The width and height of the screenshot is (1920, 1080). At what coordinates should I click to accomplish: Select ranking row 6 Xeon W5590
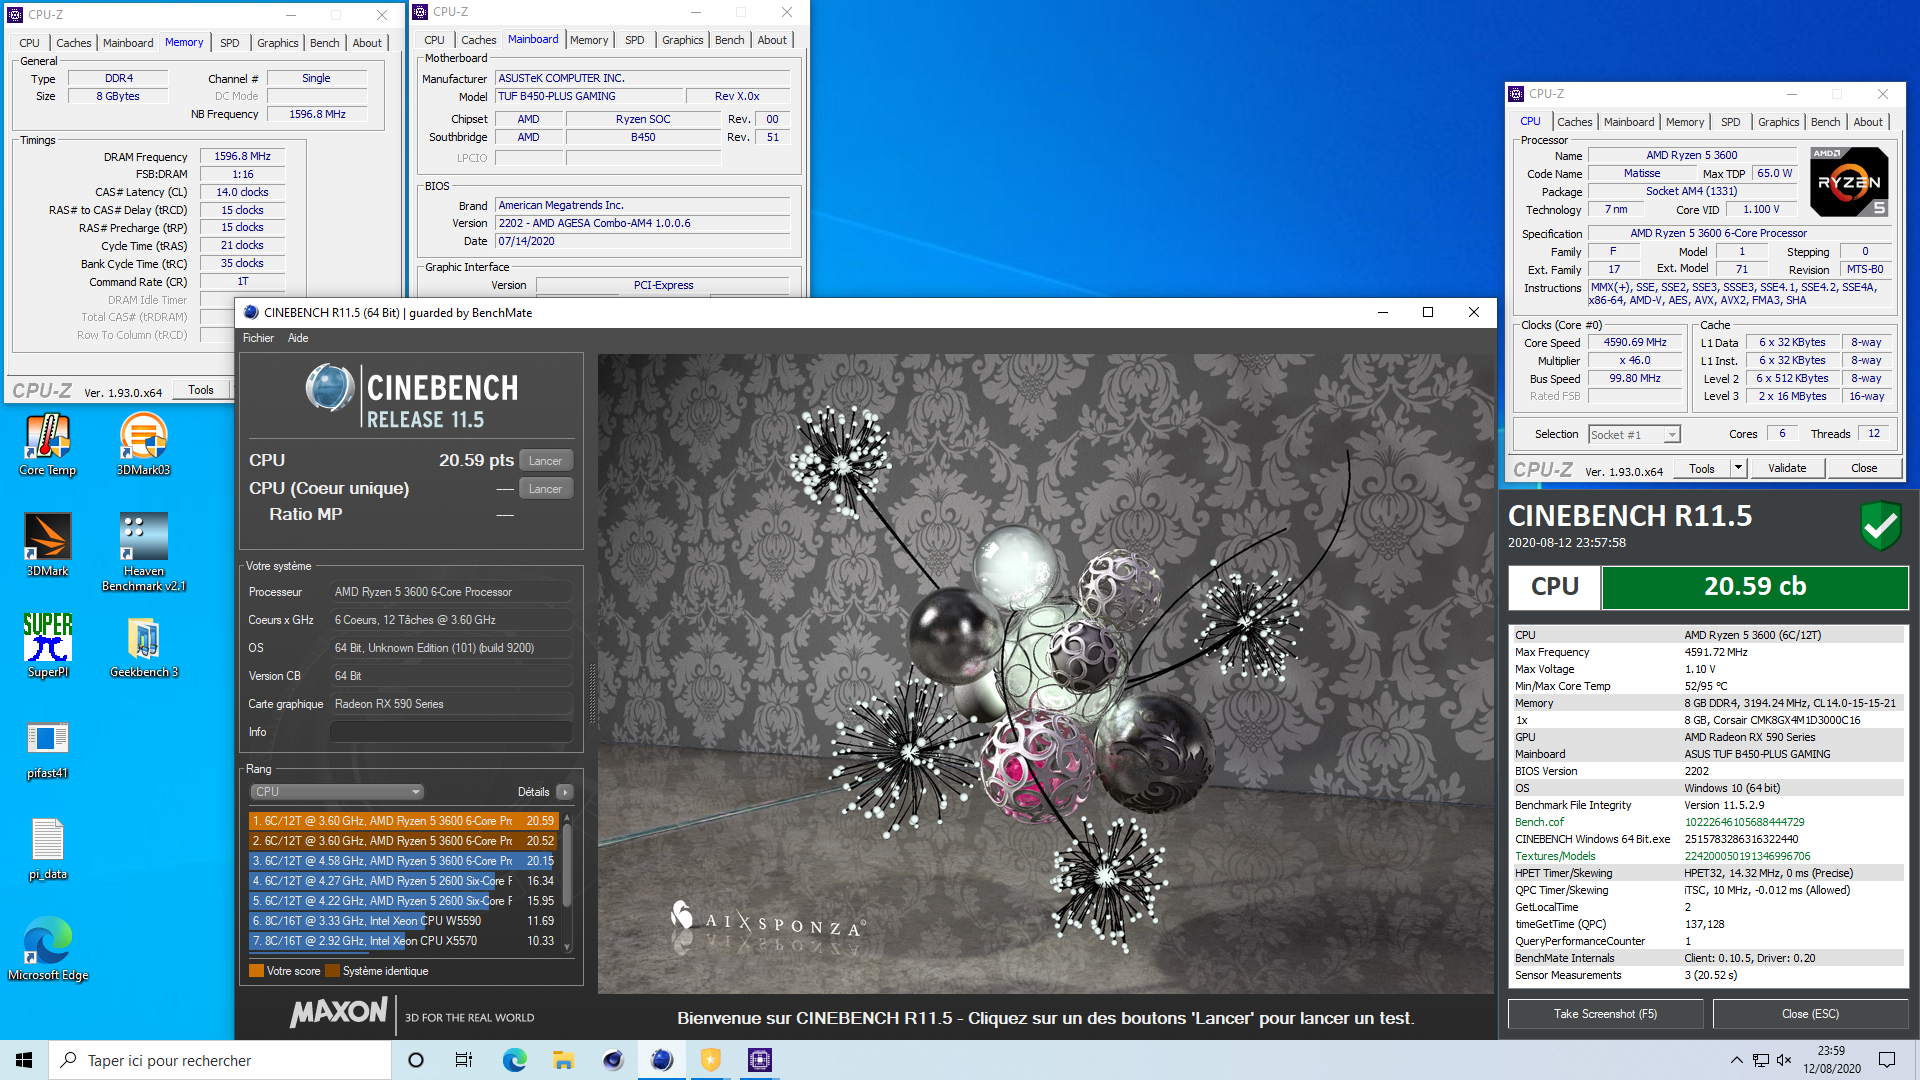tap(403, 921)
